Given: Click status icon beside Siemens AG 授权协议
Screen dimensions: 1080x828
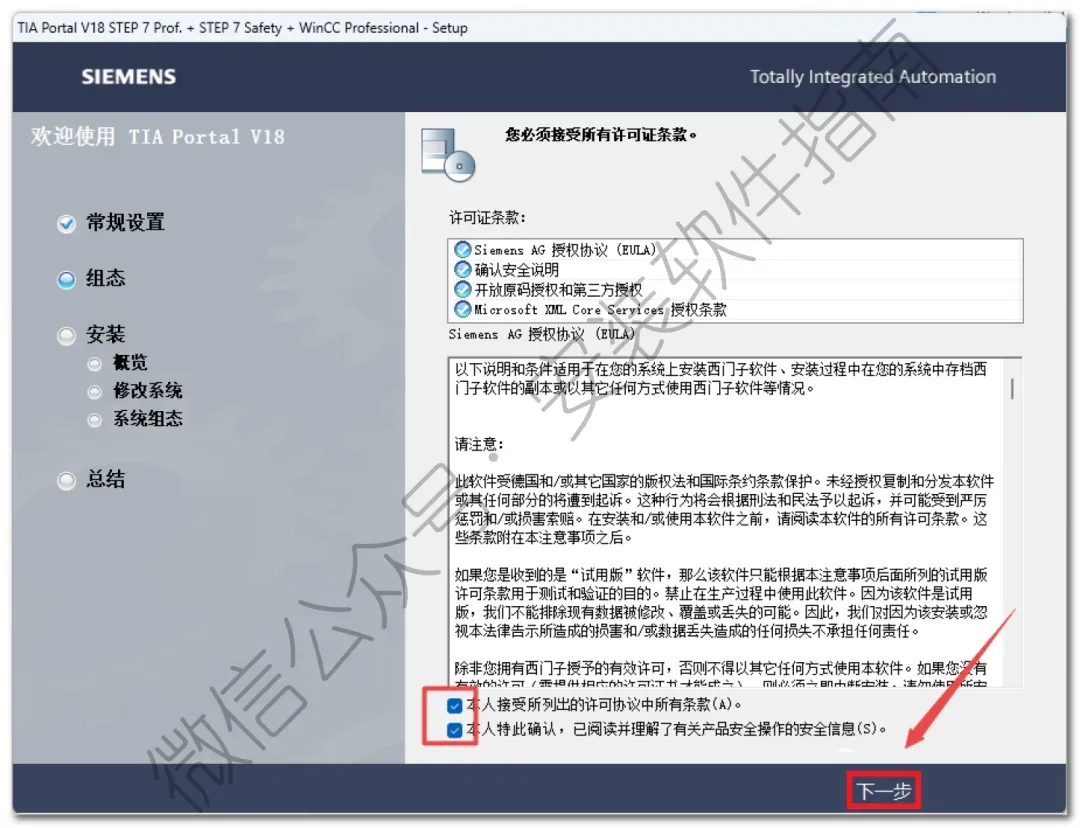Looking at the screenshot, I should click(x=463, y=249).
